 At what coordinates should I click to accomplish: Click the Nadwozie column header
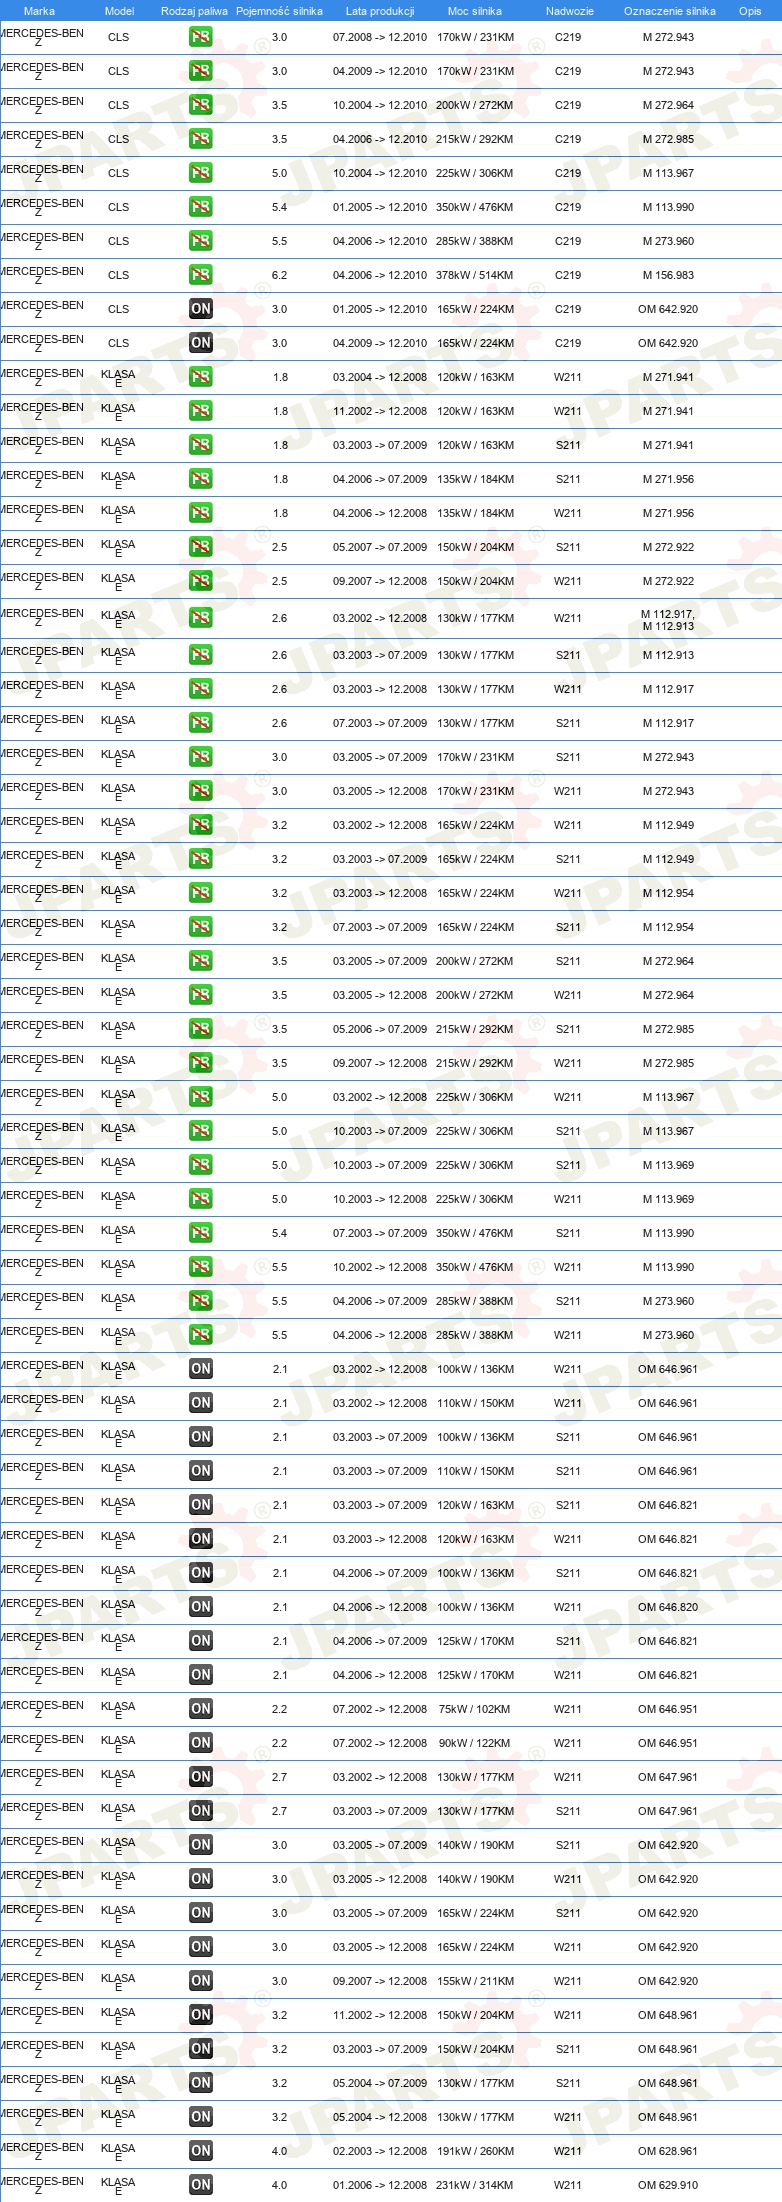pyautogui.click(x=570, y=11)
